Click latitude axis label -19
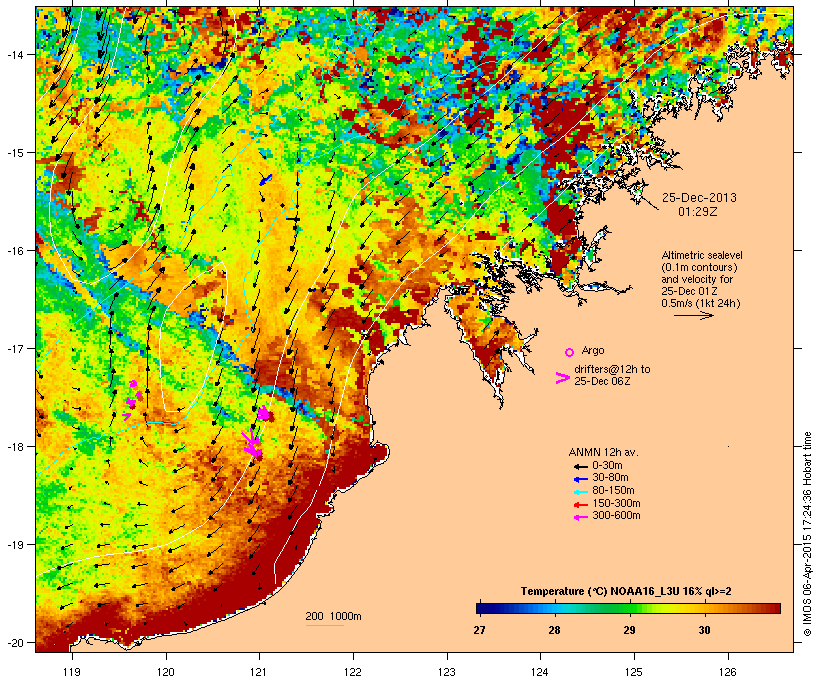 coord(14,545)
